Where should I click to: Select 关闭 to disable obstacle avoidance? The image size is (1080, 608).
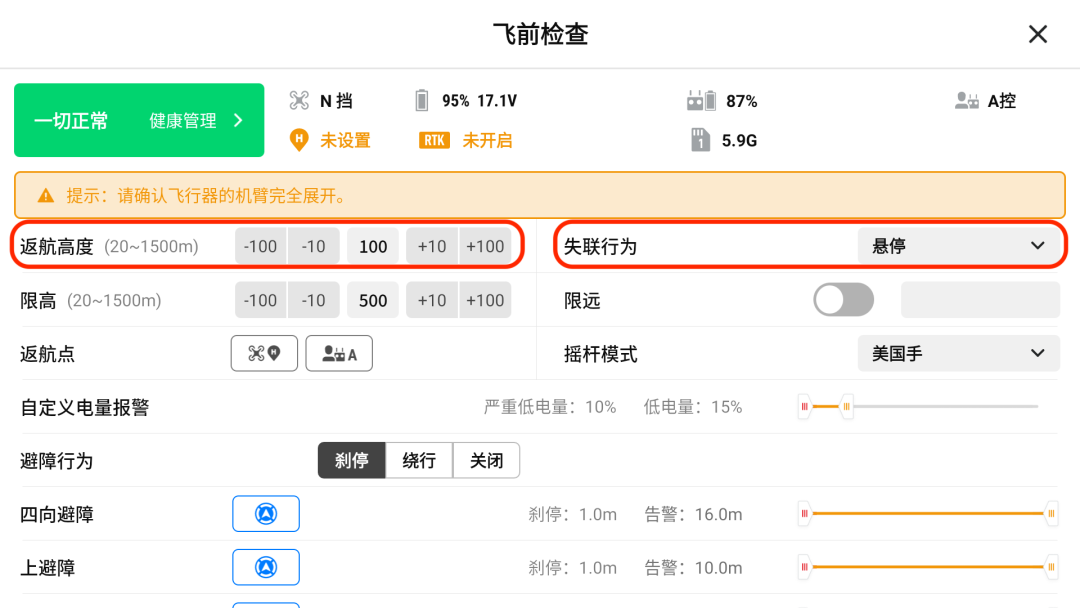[x=487, y=460]
